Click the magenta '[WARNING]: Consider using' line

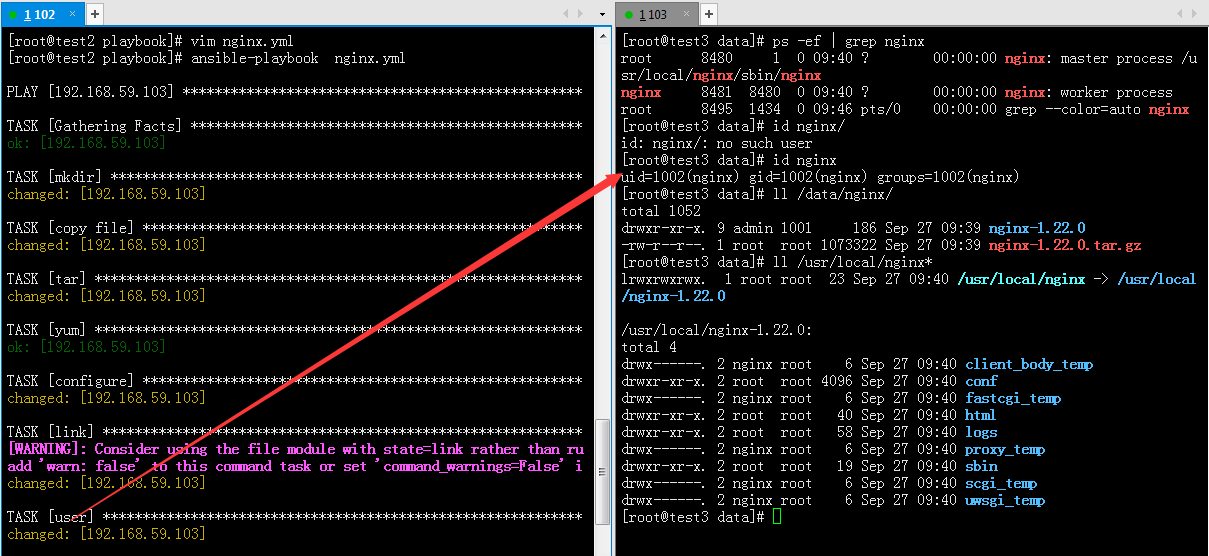point(295,449)
